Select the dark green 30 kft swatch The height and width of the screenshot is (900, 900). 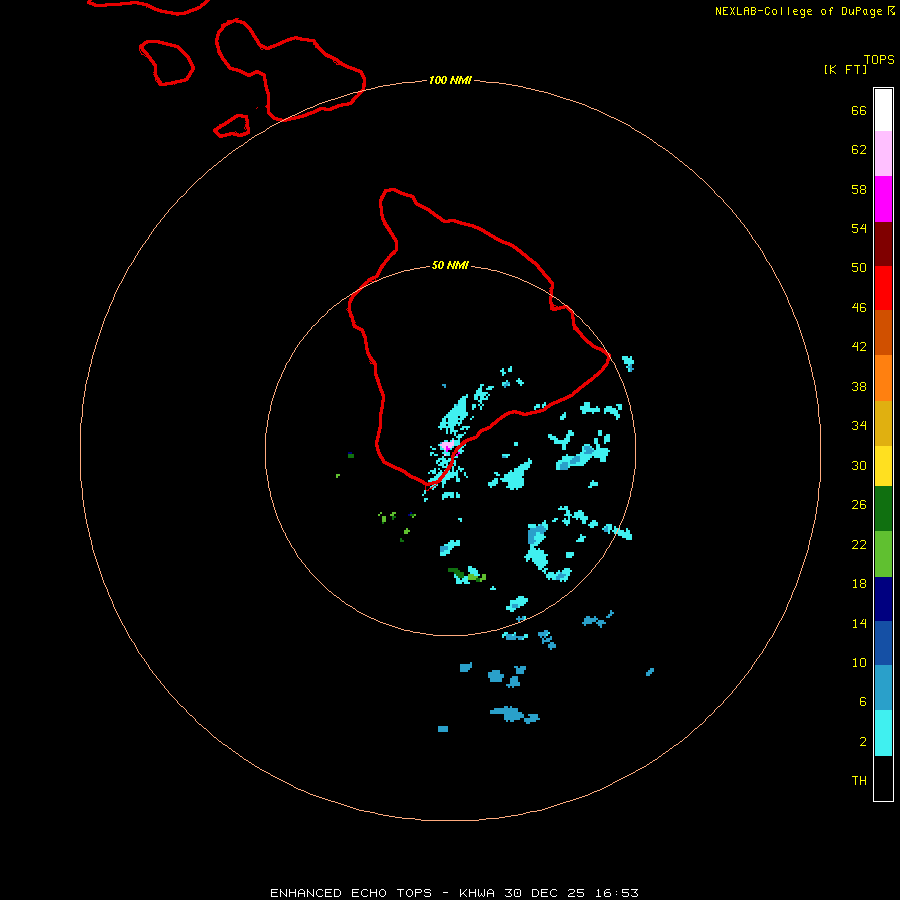tap(883, 509)
